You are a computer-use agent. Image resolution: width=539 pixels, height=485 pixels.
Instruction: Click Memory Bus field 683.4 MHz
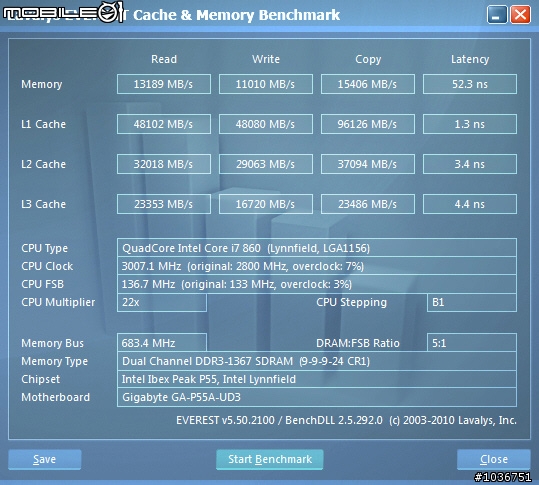[x=162, y=343]
